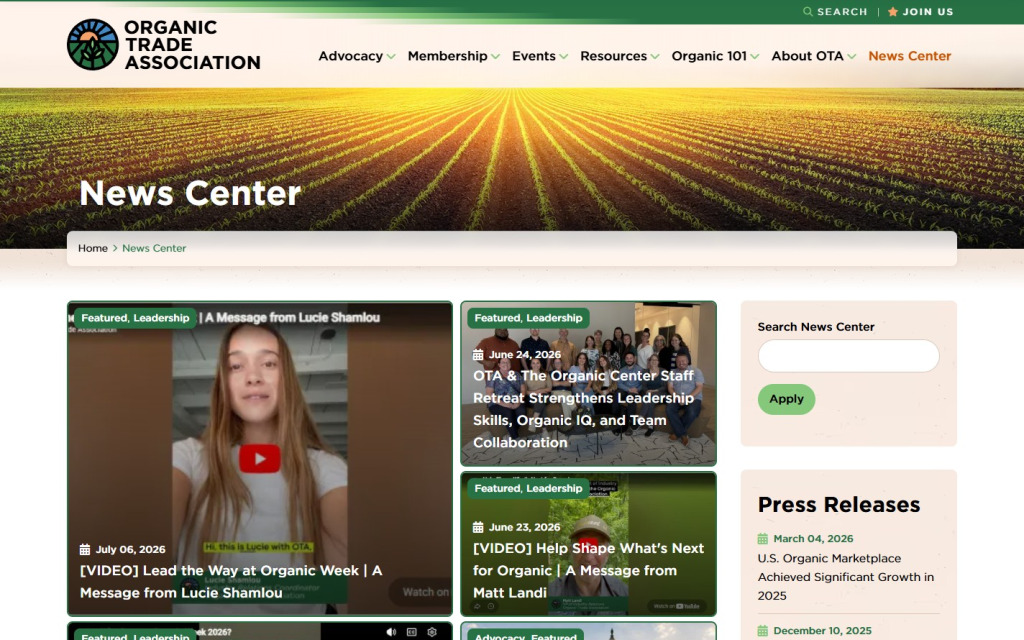This screenshot has width=1024, height=640.
Task: Click the News Center page heading
Action: (190, 193)
